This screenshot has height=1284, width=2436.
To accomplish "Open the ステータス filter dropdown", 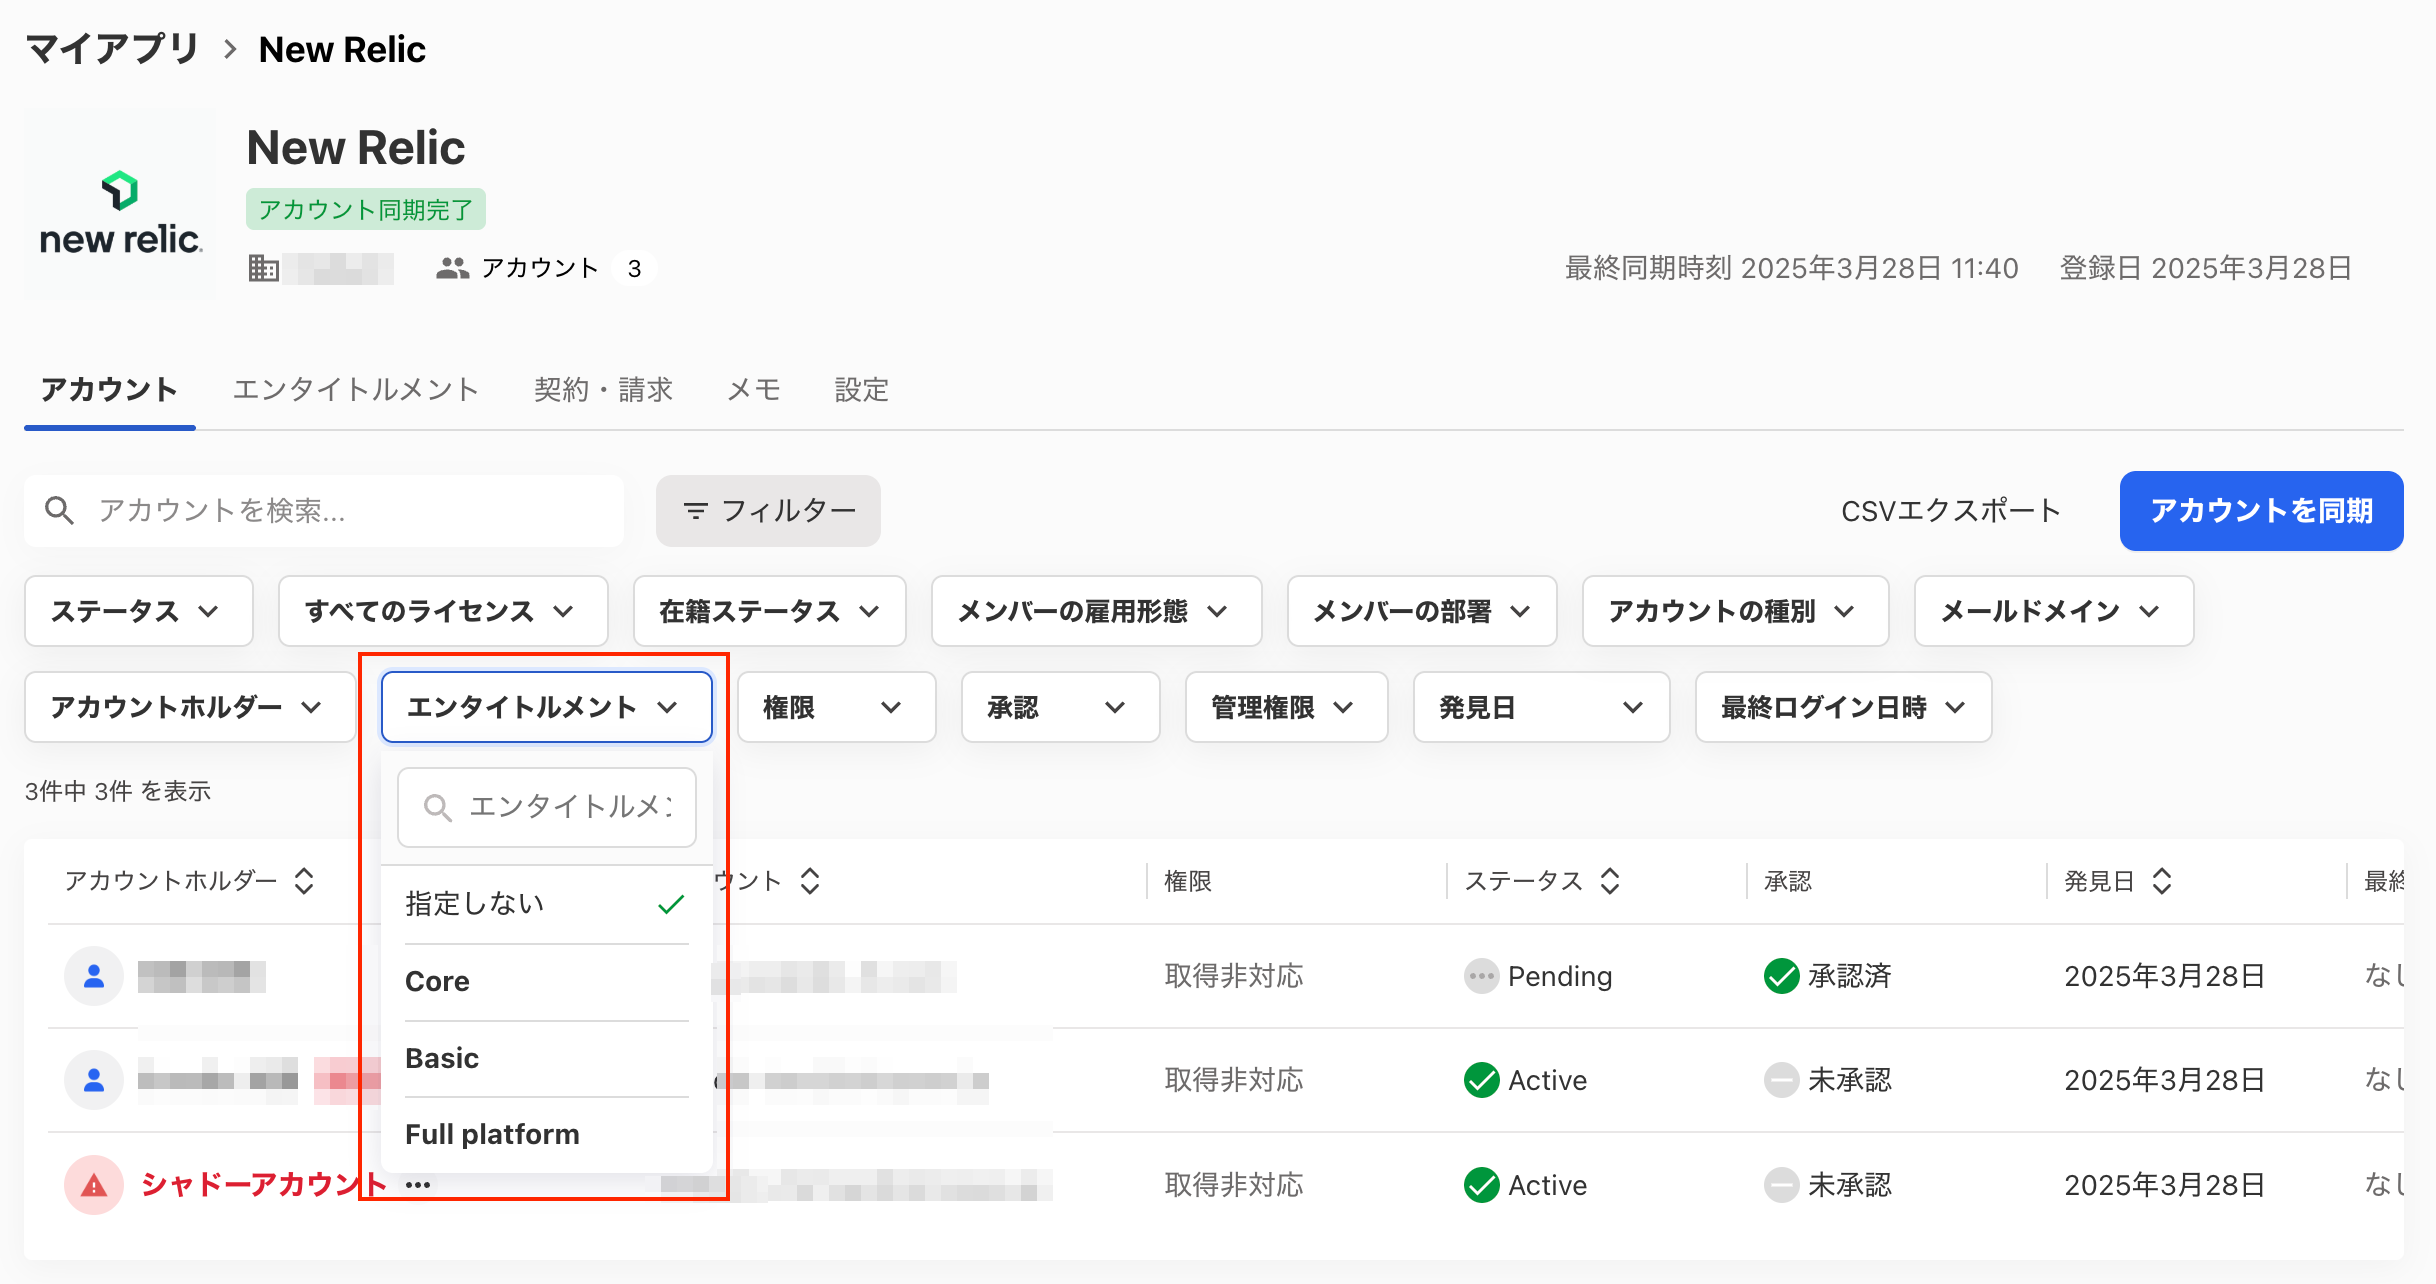I will click(138, 611).
